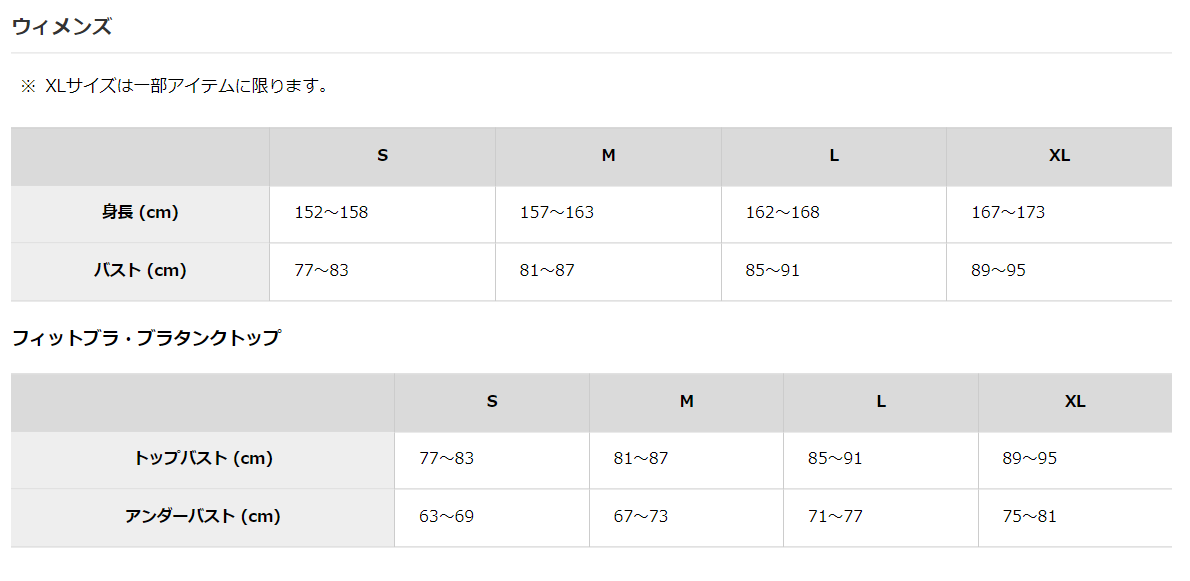The height and width of the screenshot is (581, 1190).
Task: Click the バスト (cm) row label
Action: (x=140, y=270)
